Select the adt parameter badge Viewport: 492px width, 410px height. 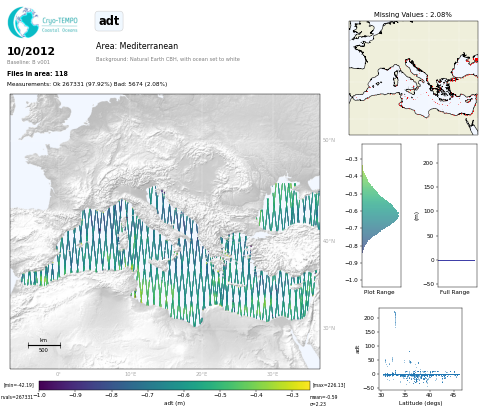[109, 21]
